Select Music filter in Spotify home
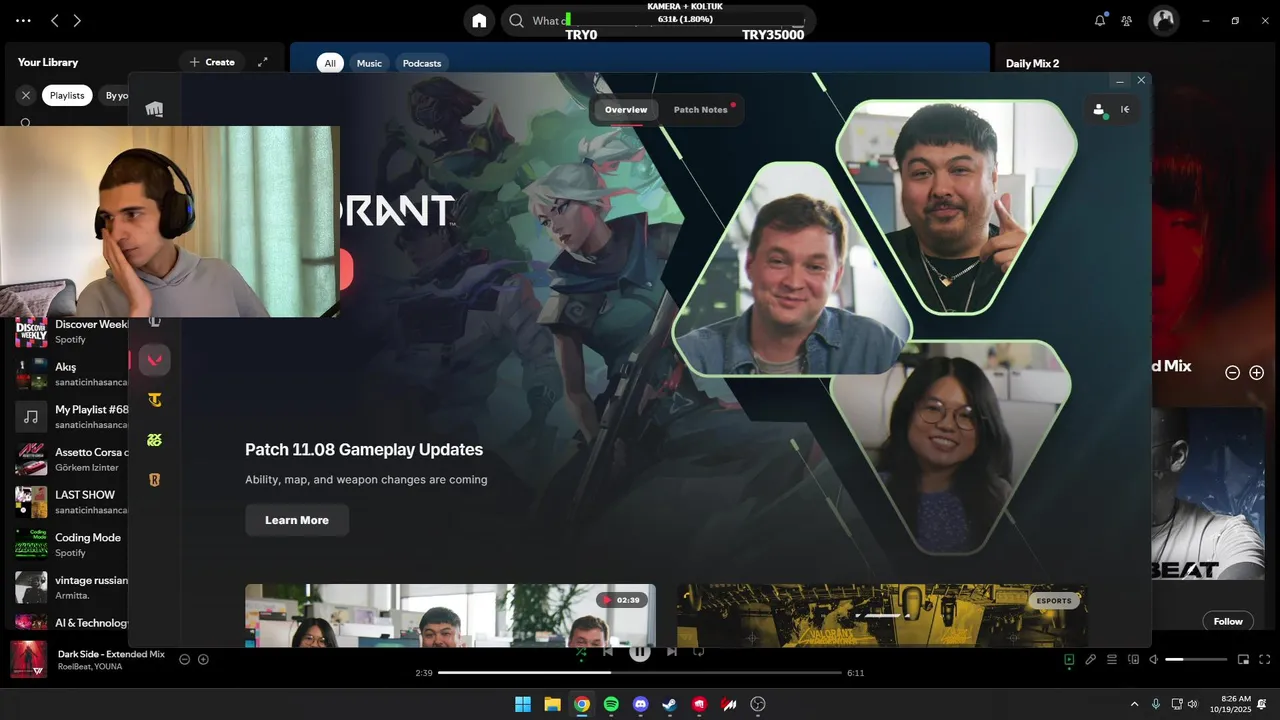 pos(369,63)
